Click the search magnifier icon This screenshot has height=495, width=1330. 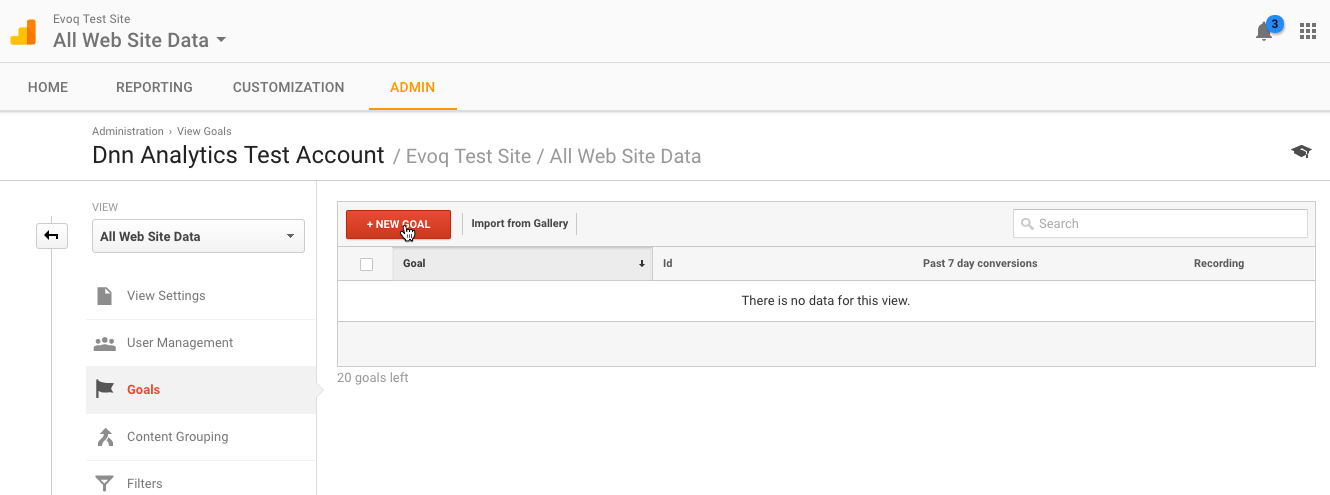[1027, 224]
